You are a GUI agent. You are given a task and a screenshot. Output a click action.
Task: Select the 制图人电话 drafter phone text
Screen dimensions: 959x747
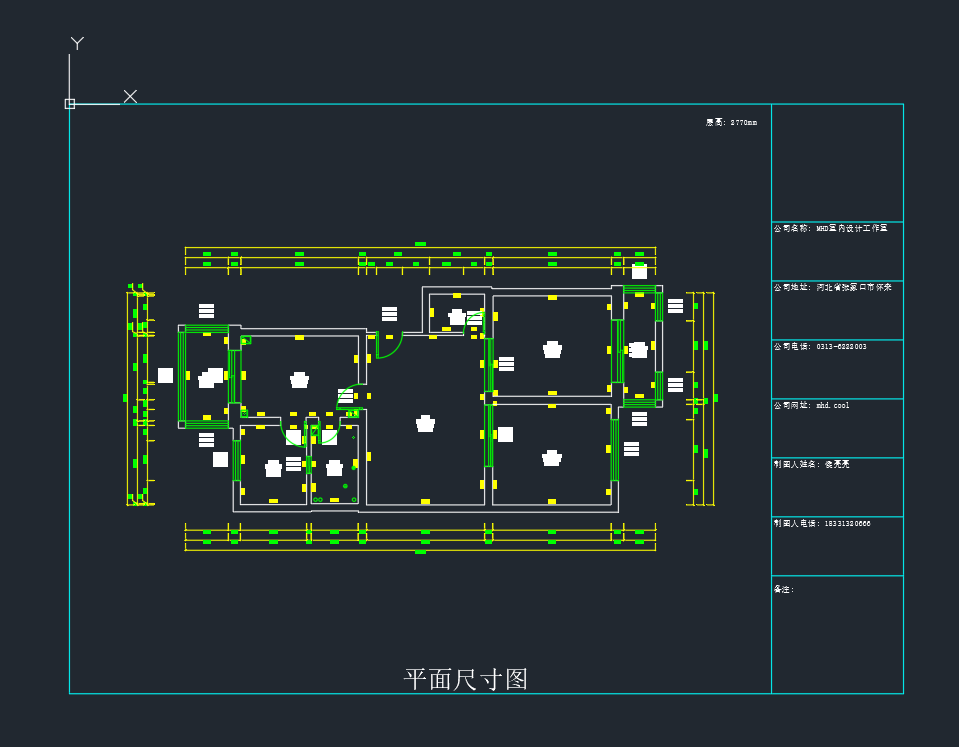[822, 523]
